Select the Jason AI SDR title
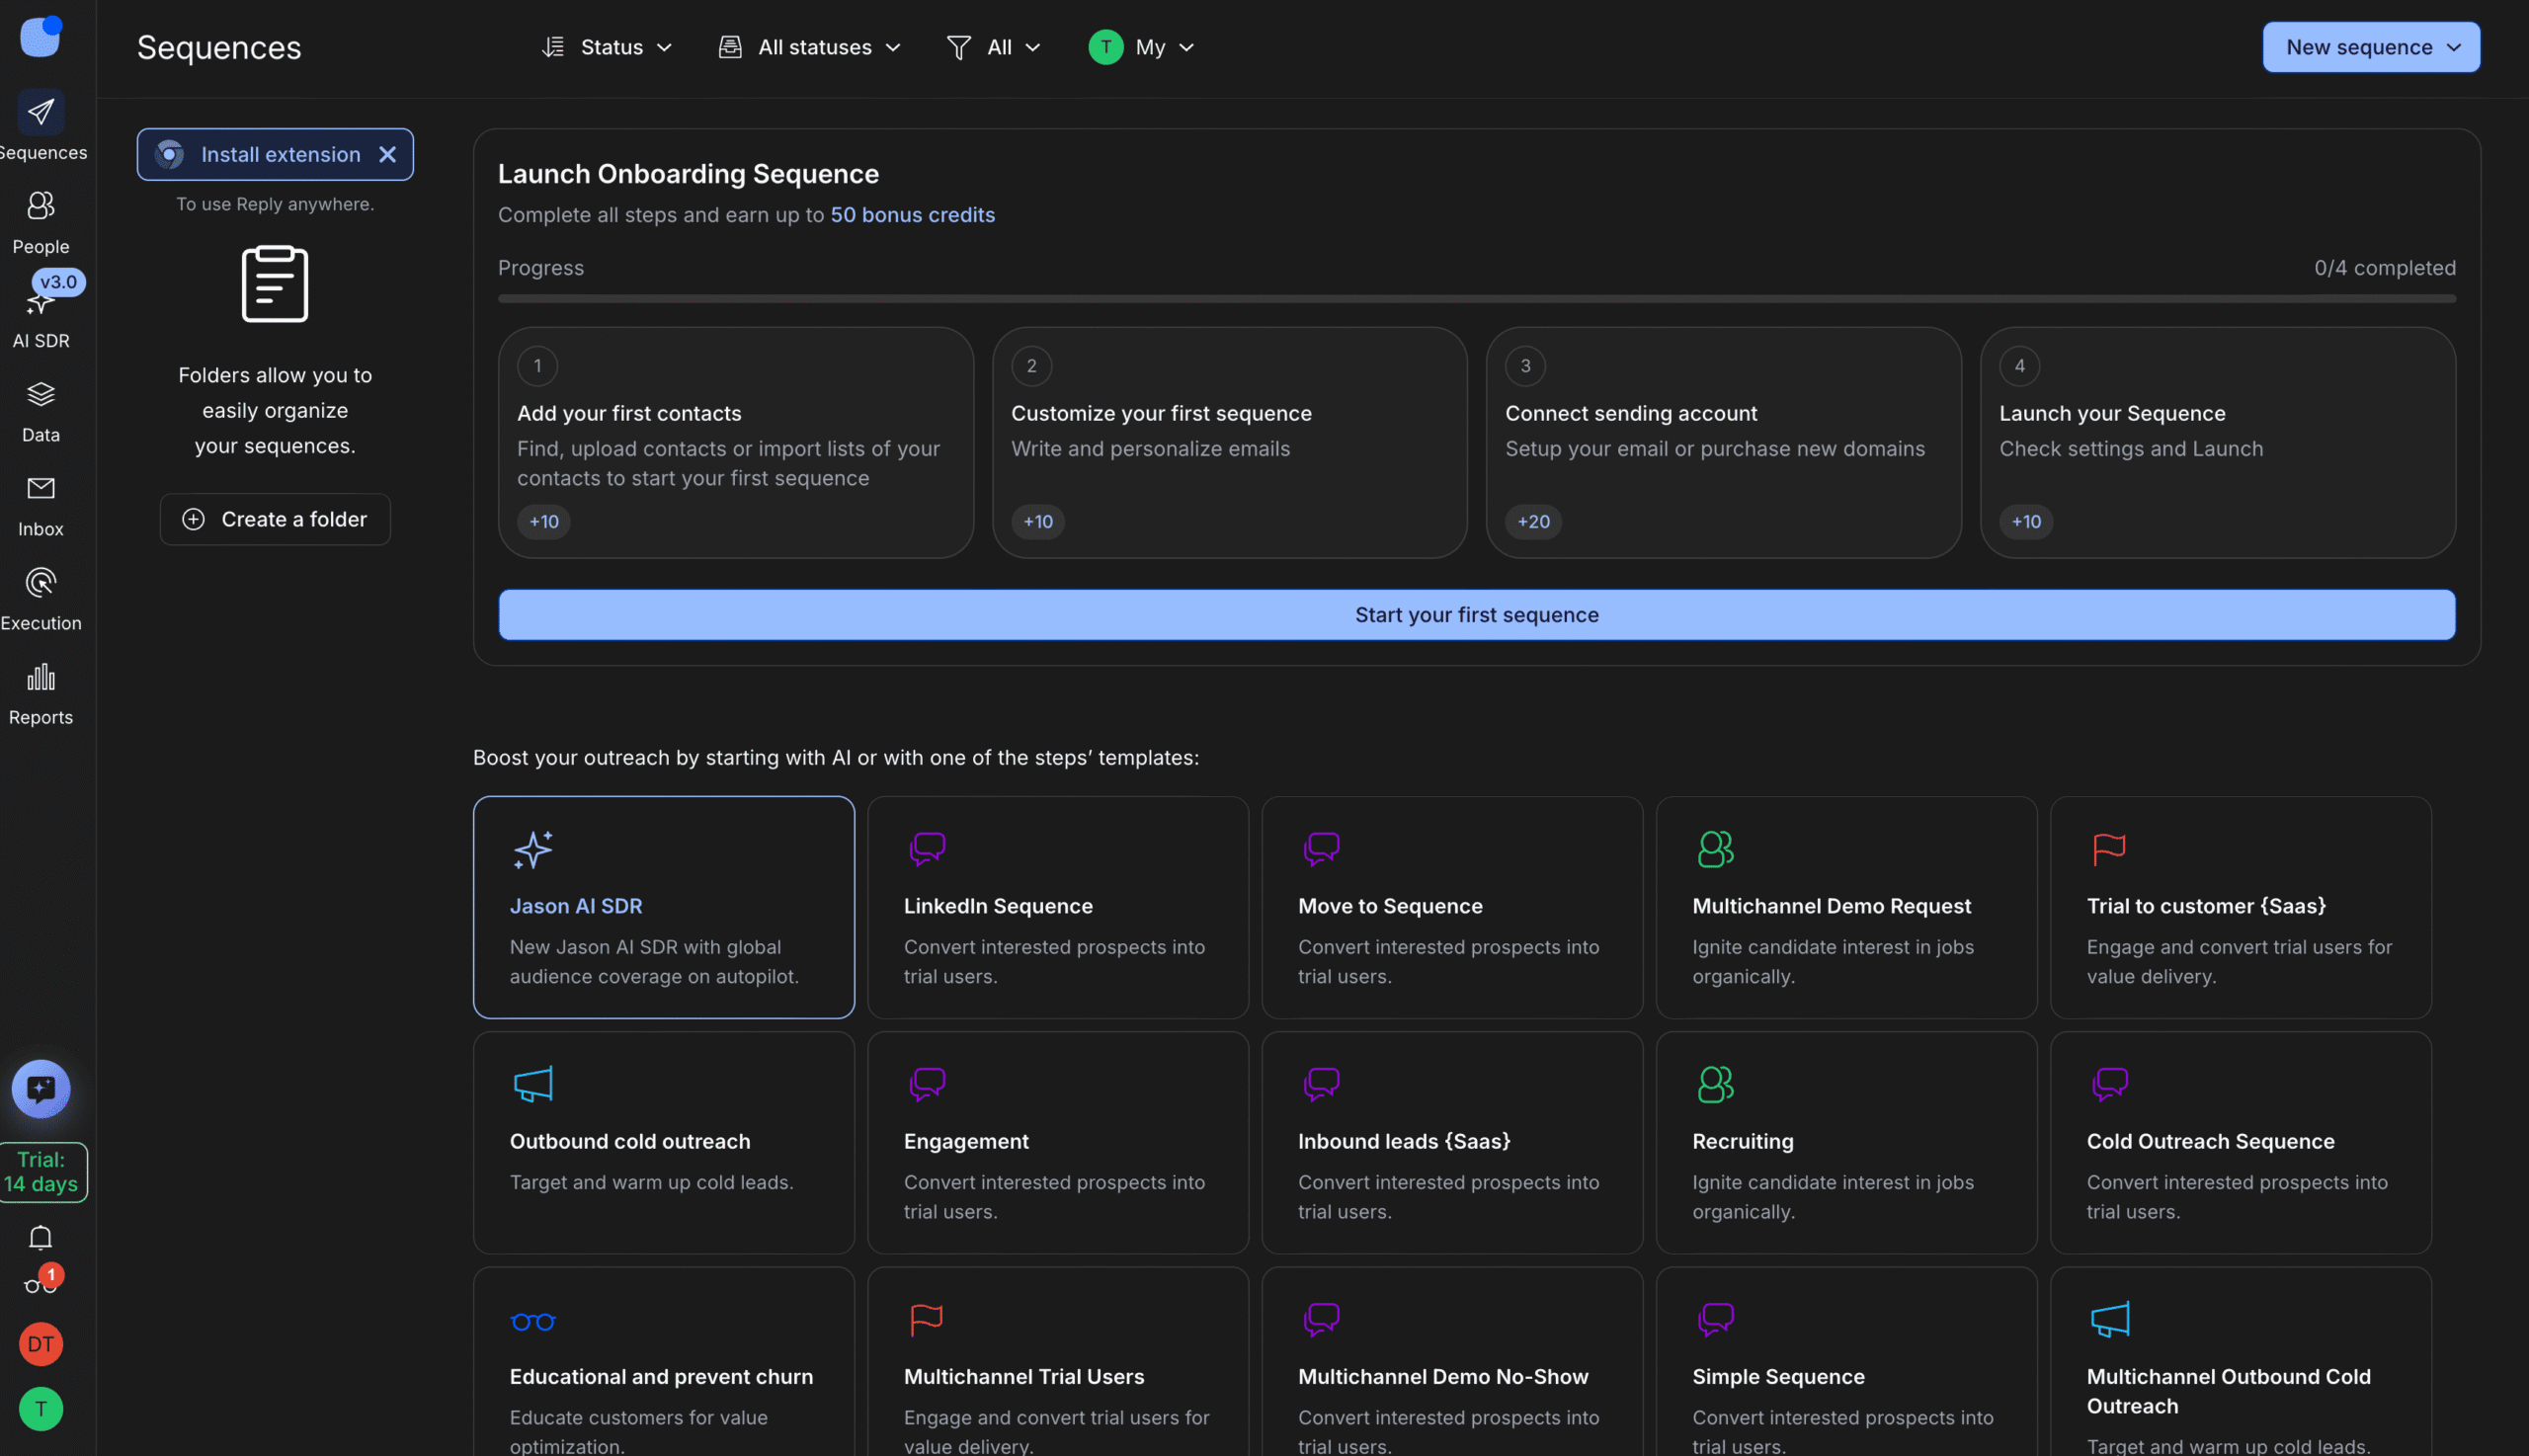This screenshot has width=2529, height=1456. pos(576,906)
